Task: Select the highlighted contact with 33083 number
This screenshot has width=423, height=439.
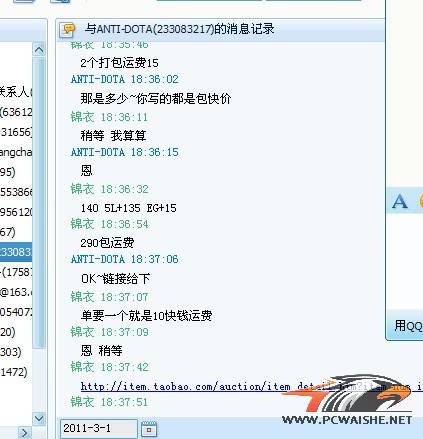Action: click(x=16, y=252)
